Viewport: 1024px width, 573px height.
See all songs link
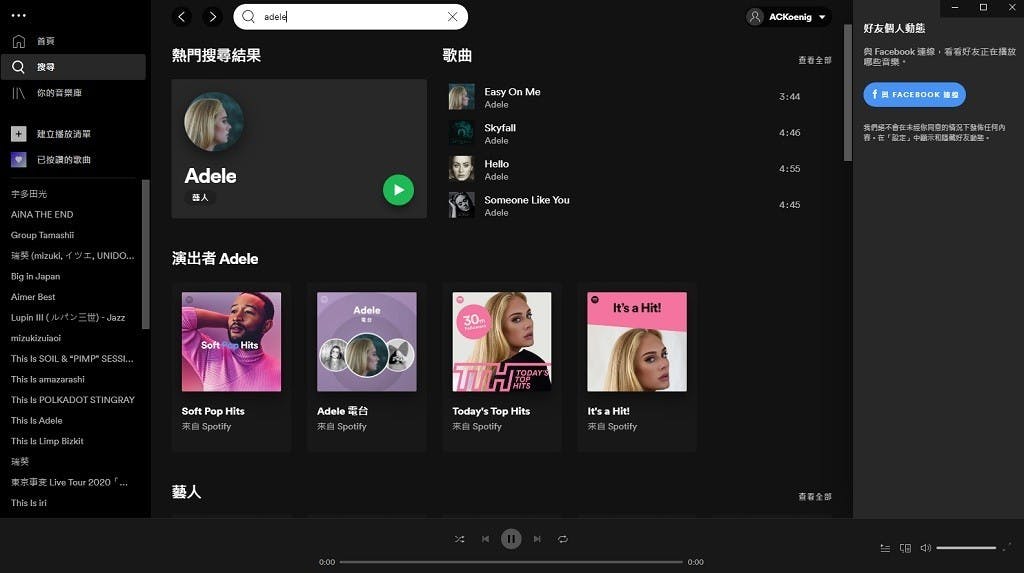click(x=814, y=60)
